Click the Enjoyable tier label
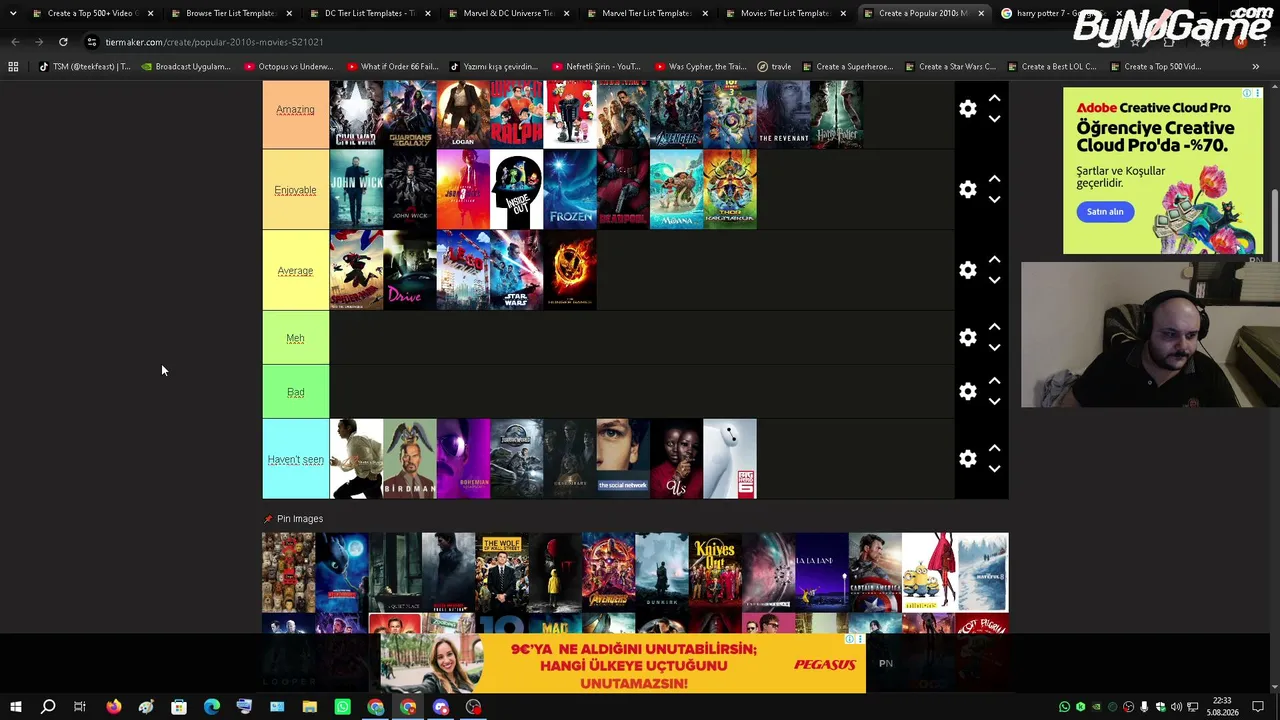The height and width of the screenshot is (720, 1280). 295,190
